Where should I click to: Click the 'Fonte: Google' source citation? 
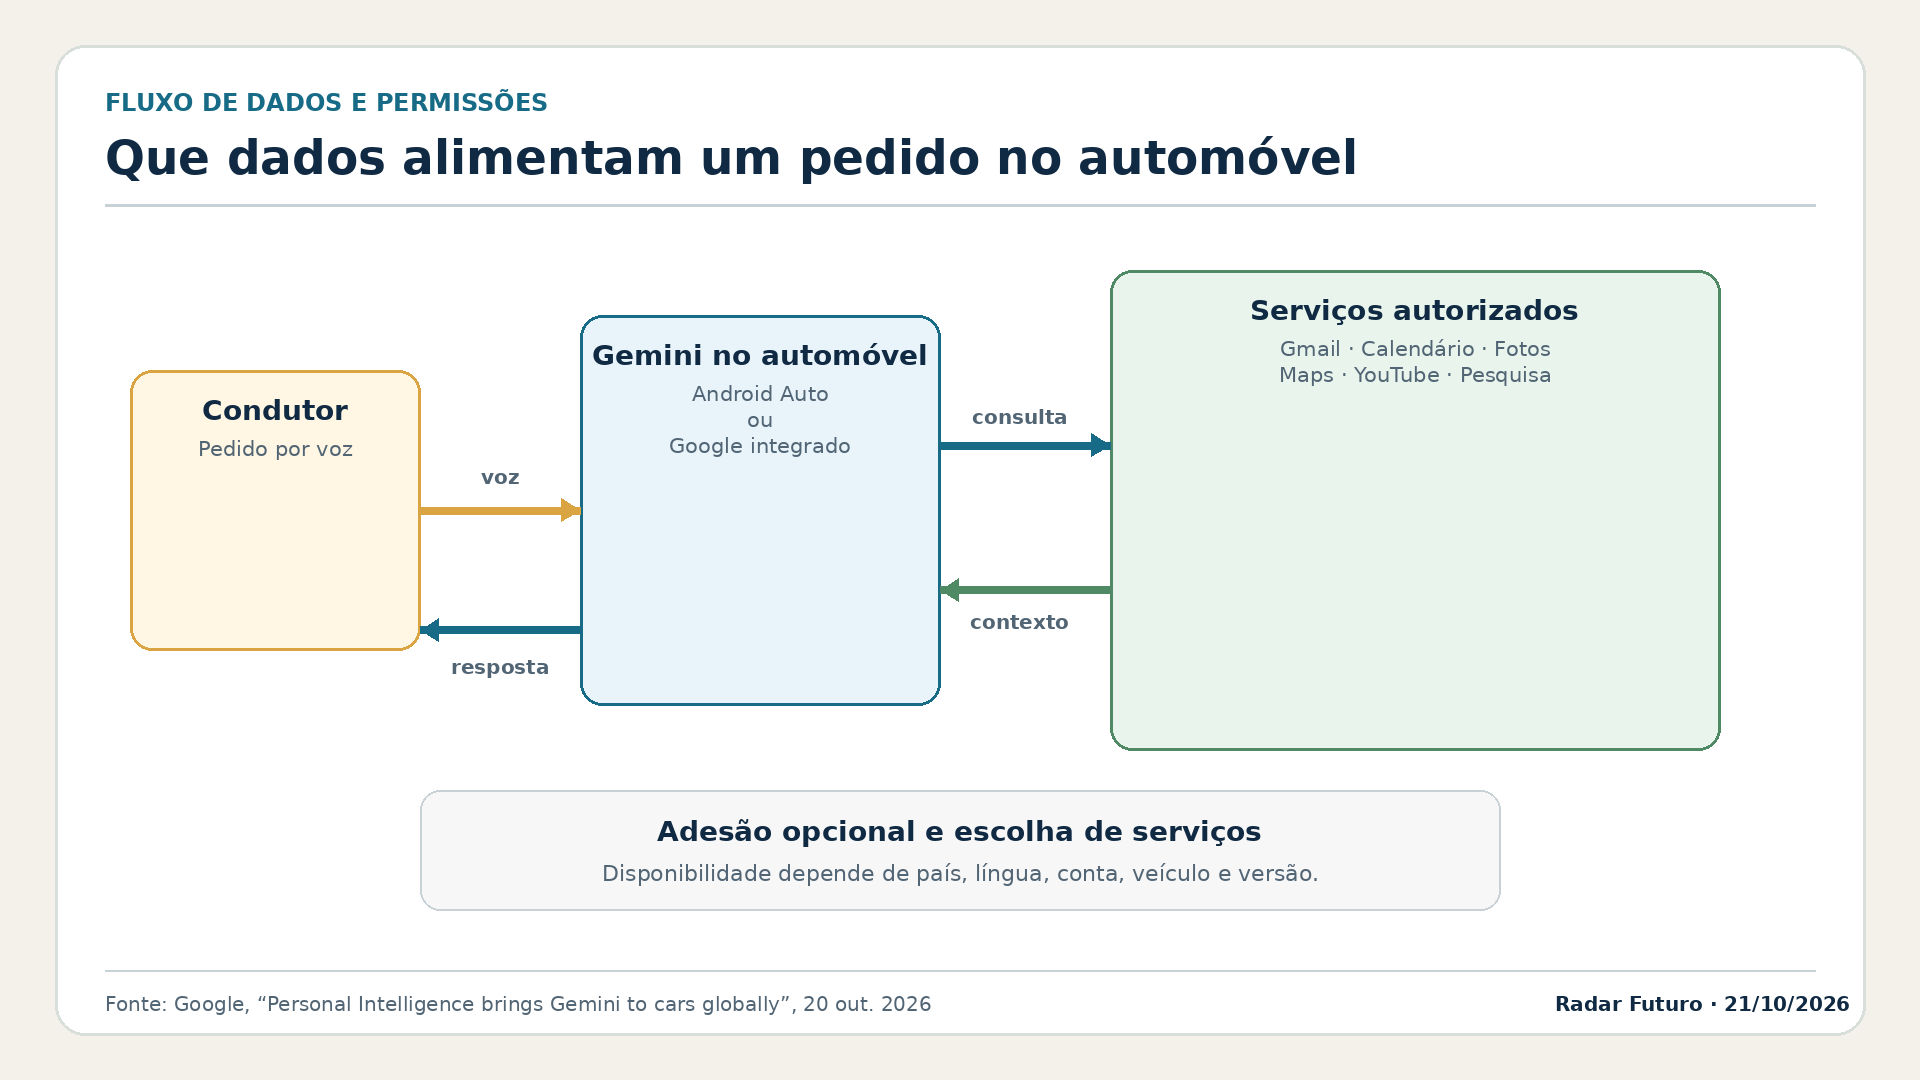click(518, 1004)
